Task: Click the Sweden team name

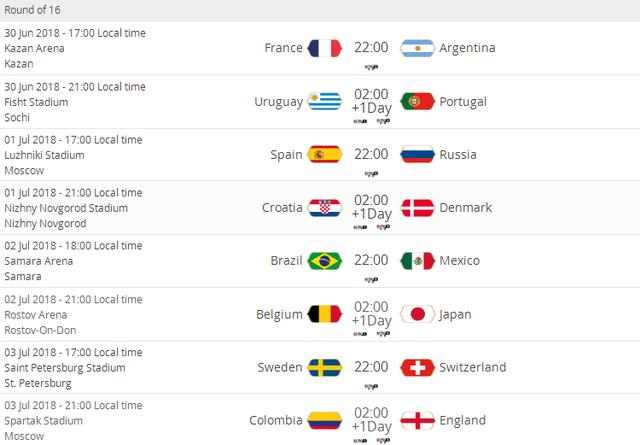Action: [280, 367]
